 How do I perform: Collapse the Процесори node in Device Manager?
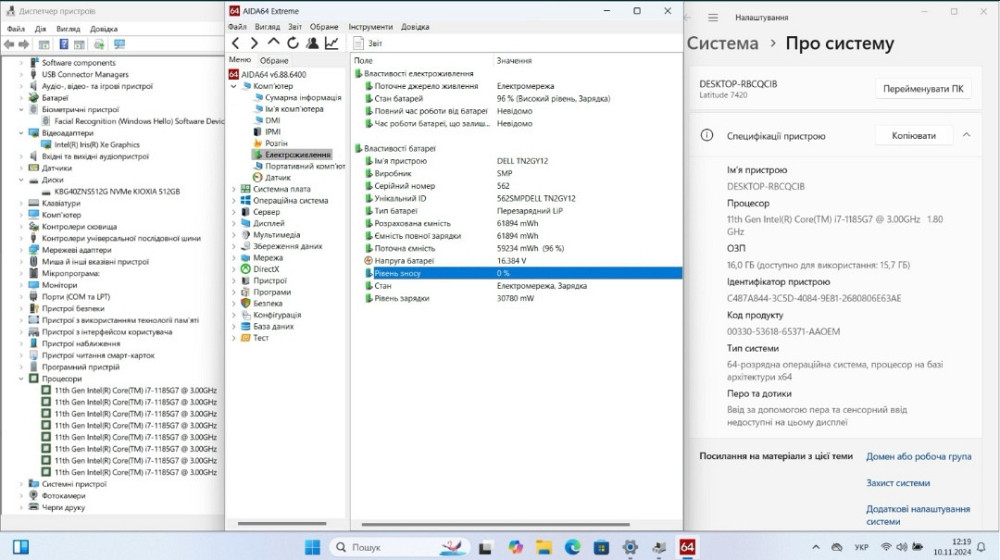coord(22,379)
